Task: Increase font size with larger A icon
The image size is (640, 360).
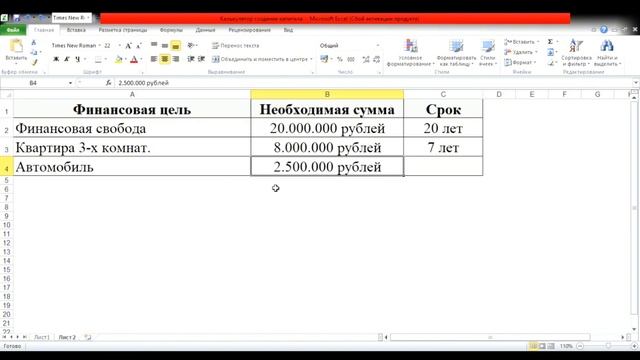Action: 129,46
